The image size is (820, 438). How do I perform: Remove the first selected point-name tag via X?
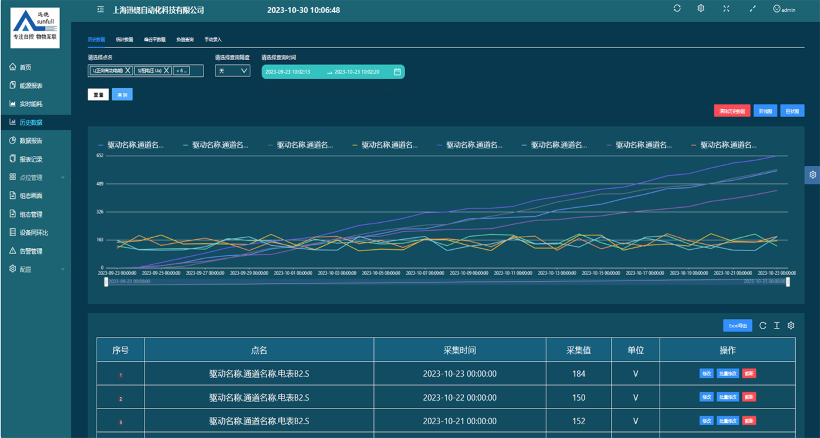128,70
